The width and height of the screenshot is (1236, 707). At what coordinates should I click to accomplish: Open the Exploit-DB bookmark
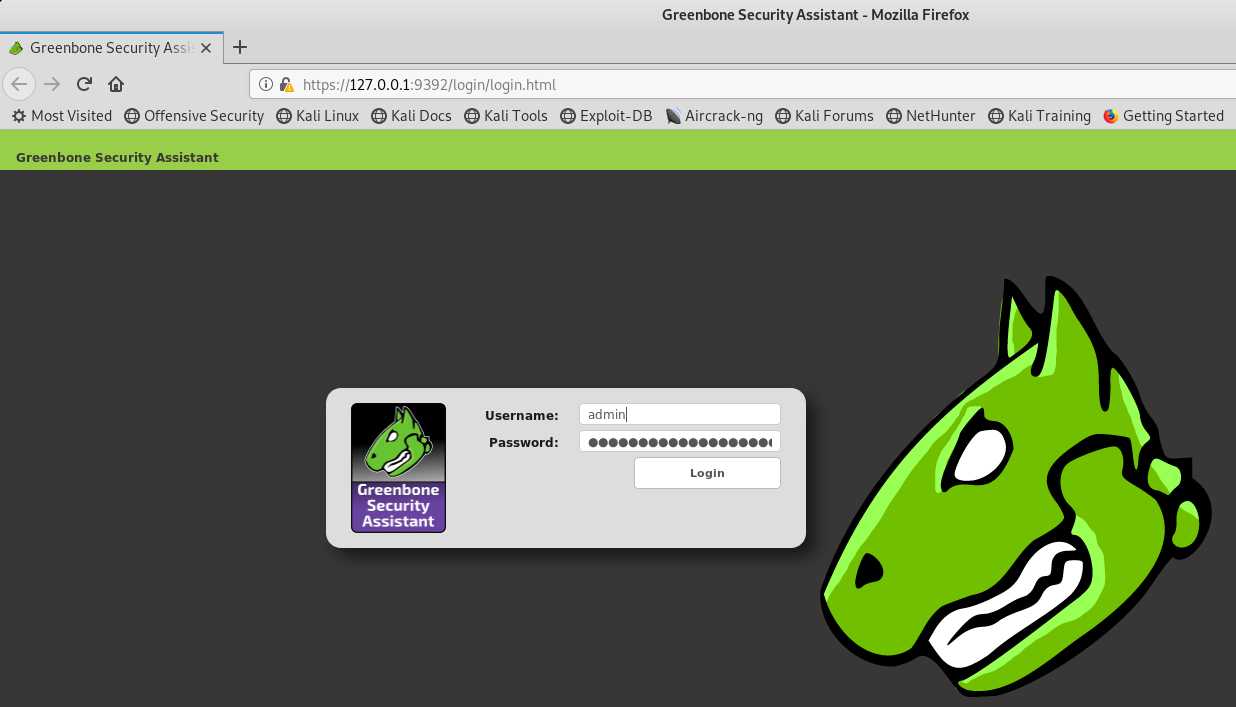click(x=606, y=116)
